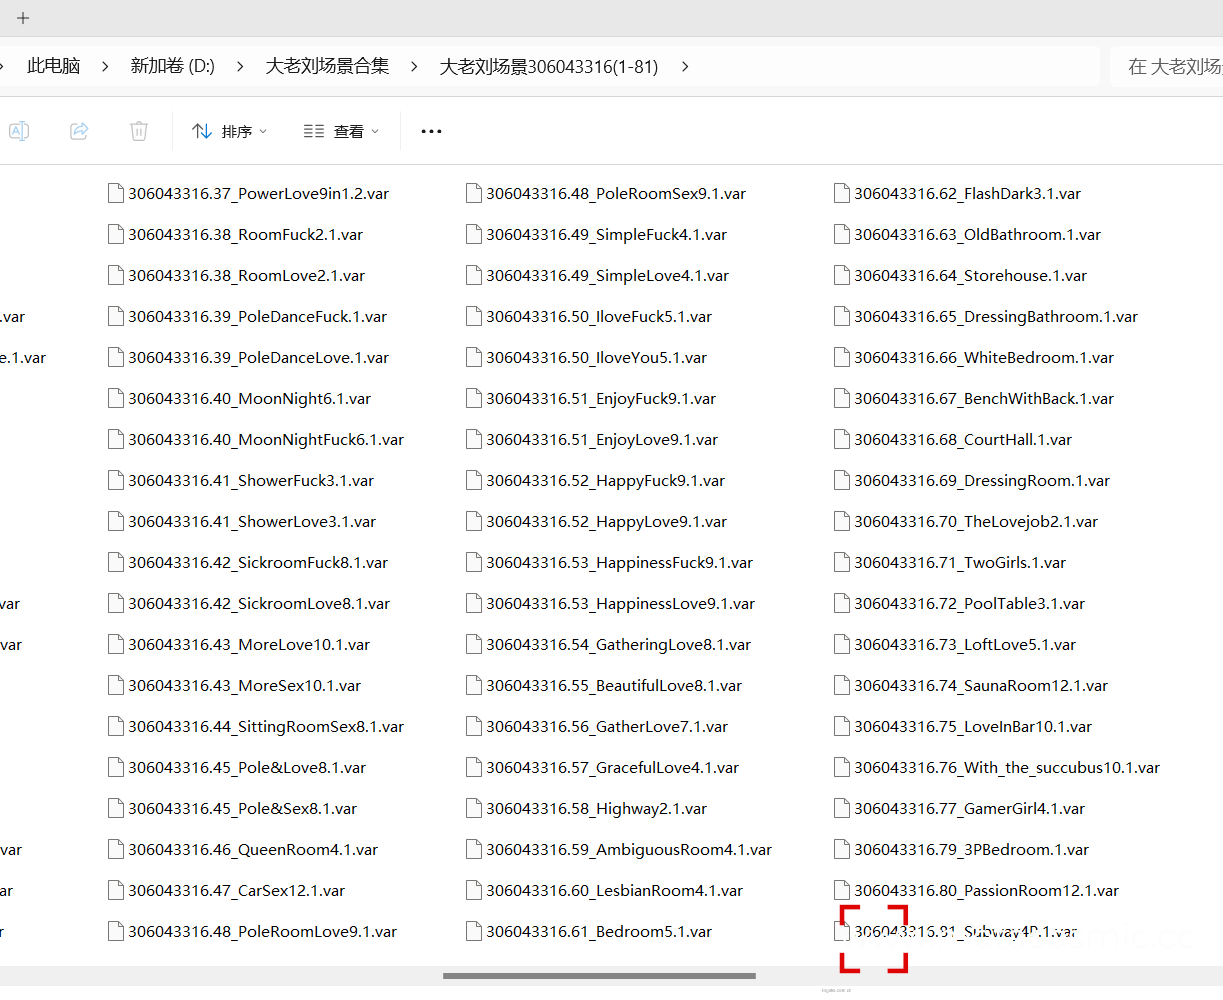Select file icon of 48_PoleRoomSex9.1.var

click(x=474, y=193)
